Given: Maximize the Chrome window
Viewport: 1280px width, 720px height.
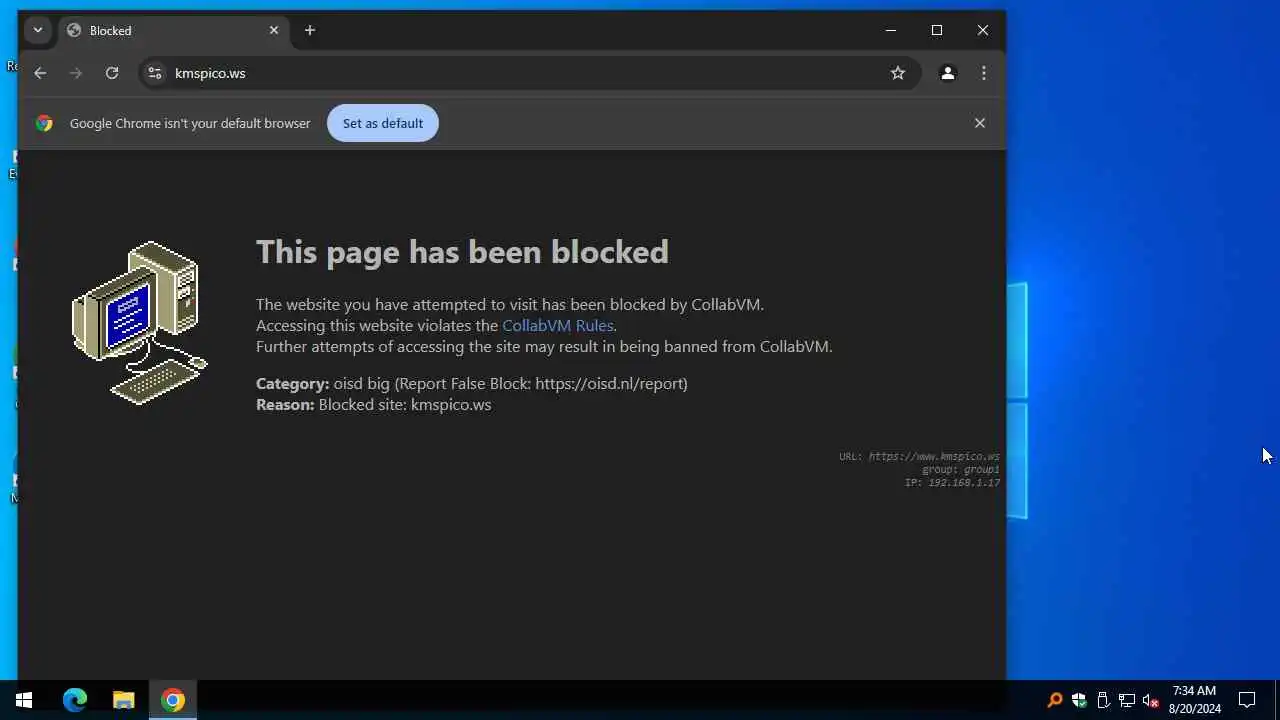Looking at the screenshot, I should tap(937, 31).
